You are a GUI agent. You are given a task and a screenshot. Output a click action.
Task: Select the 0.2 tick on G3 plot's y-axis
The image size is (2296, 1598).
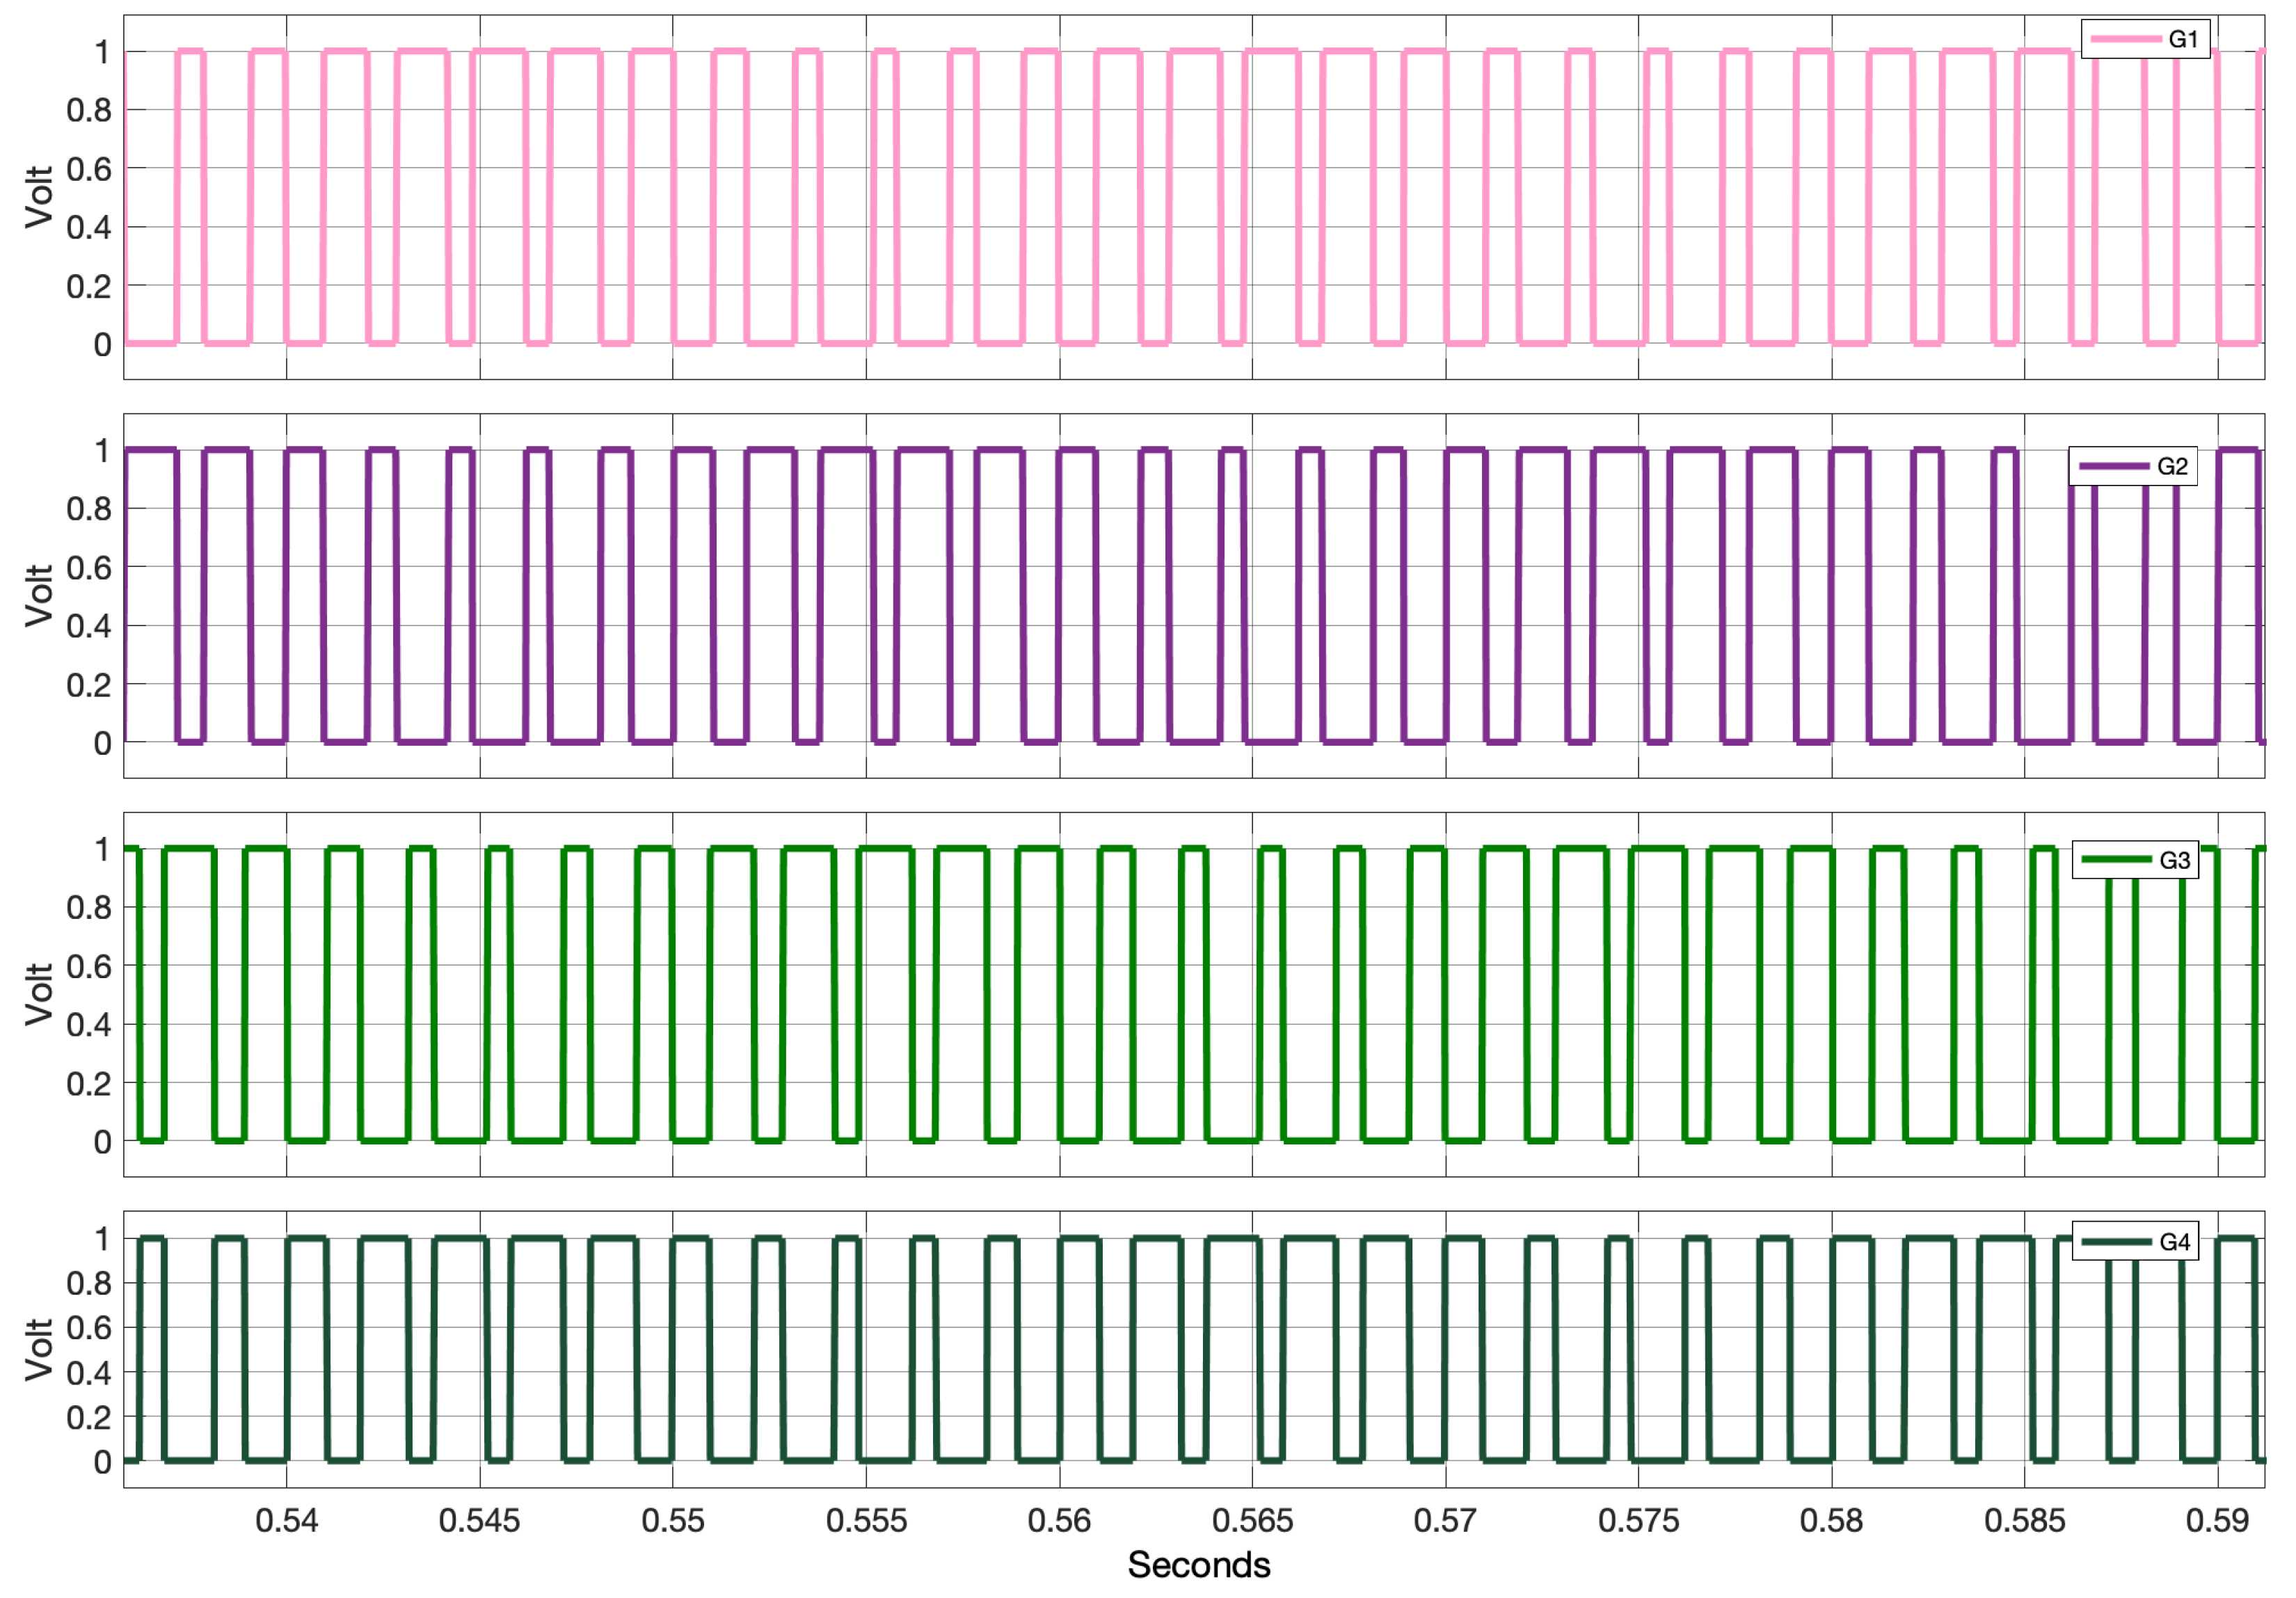89,1083
